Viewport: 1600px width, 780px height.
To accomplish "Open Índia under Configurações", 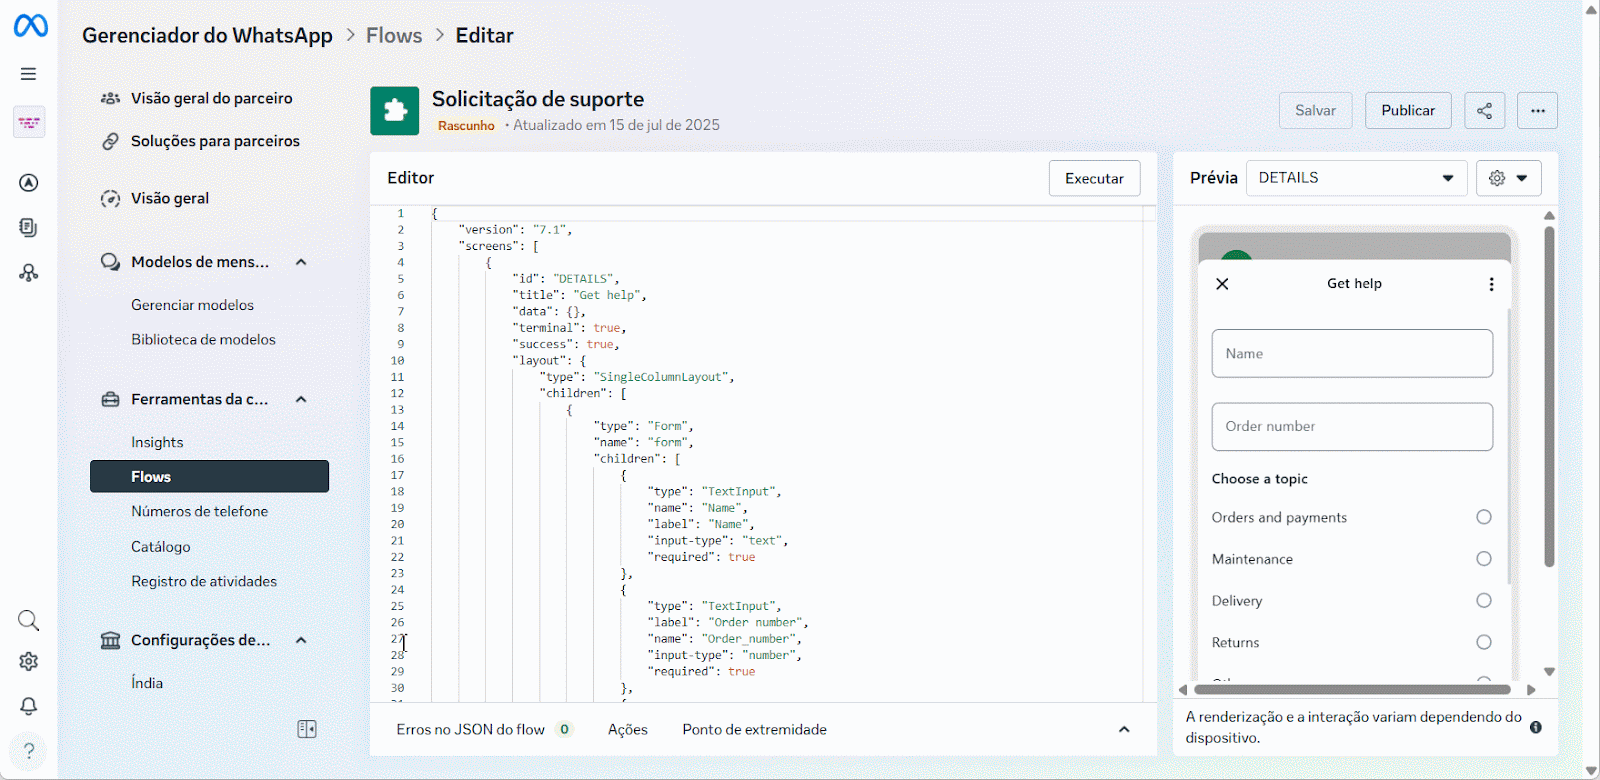I will coord(147,683).
